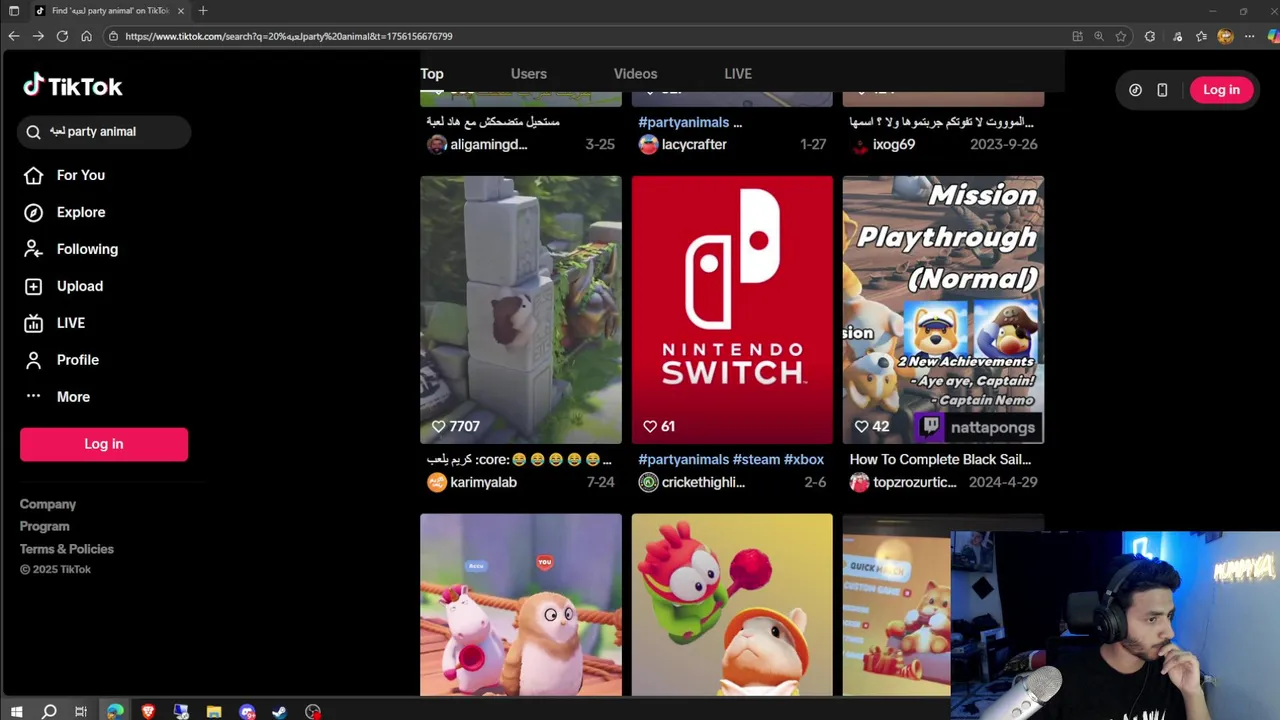The width and height of the screenshot is (1280, 720).
Task: Open the #partyanimals hashtag beside #steam
Action: click(x=683, y=460)
